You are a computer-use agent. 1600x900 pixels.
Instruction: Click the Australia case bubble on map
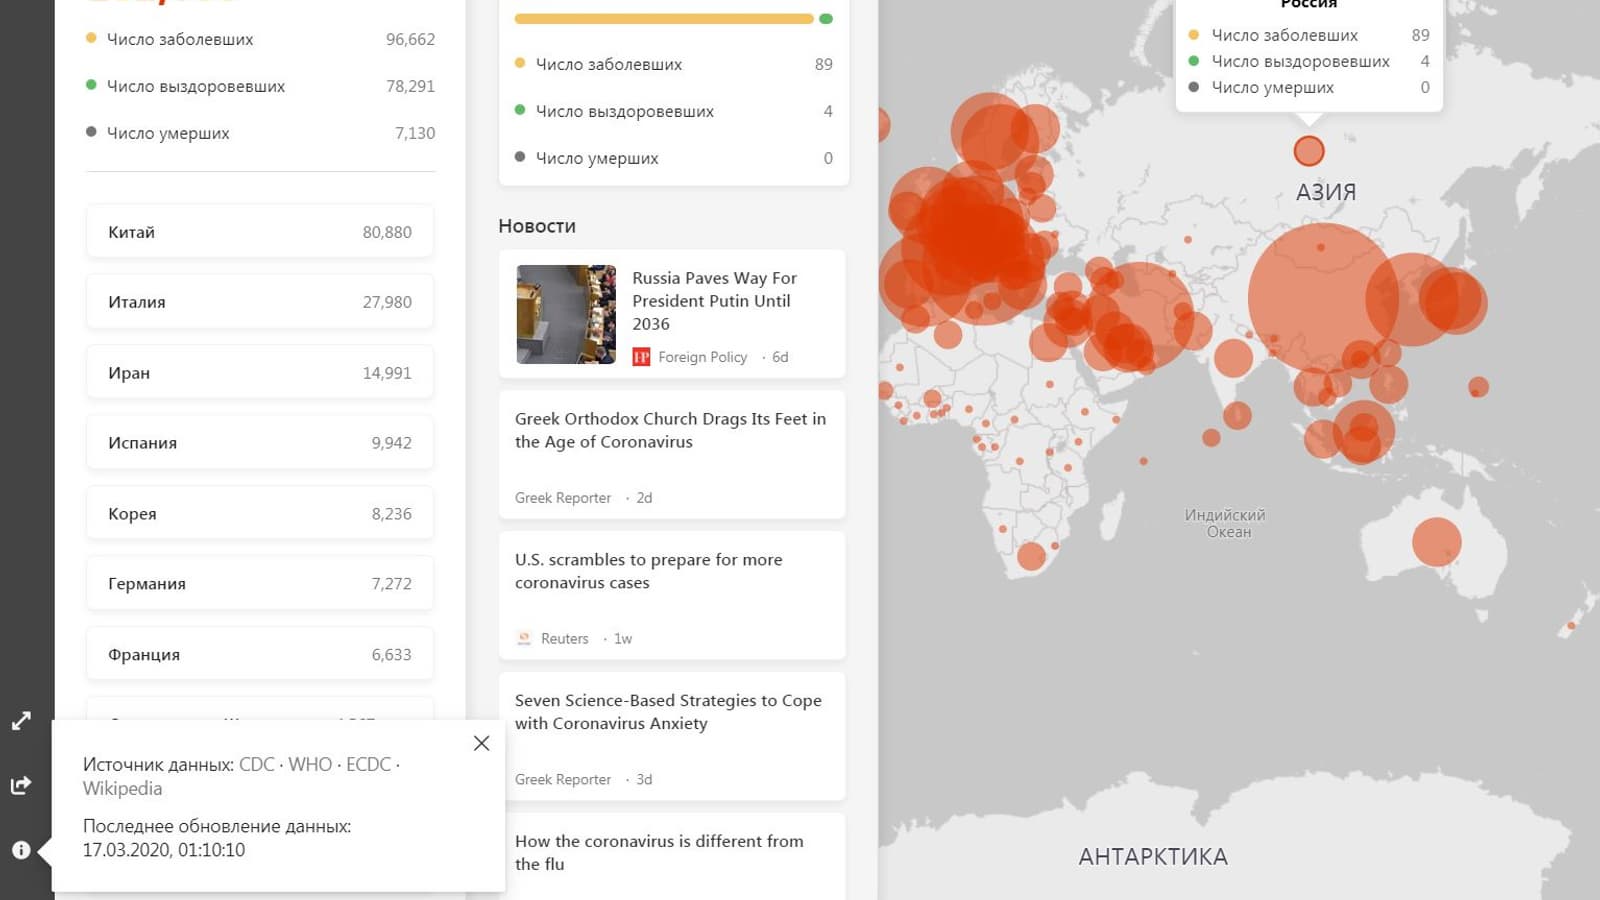point(1436,542)
